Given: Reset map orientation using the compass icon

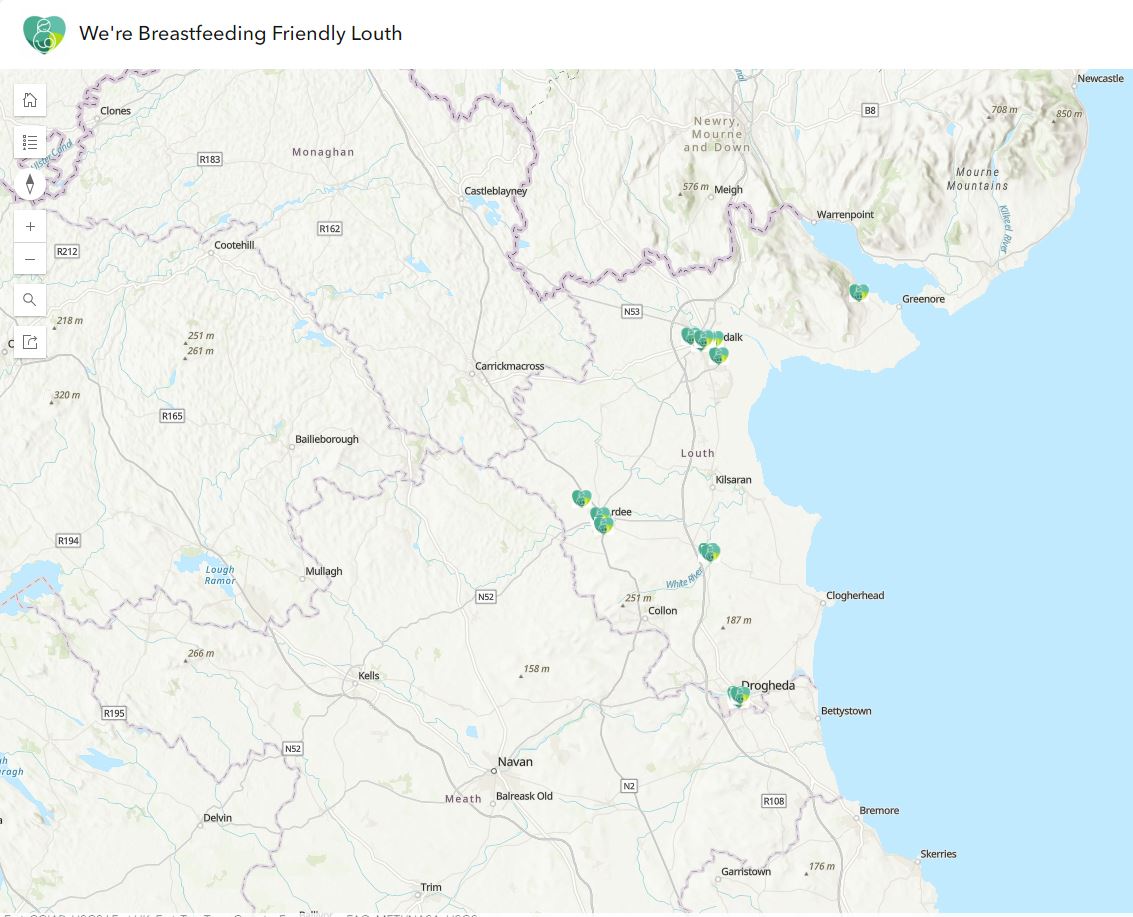Looking at the screenshot, I should coord(30,184).
